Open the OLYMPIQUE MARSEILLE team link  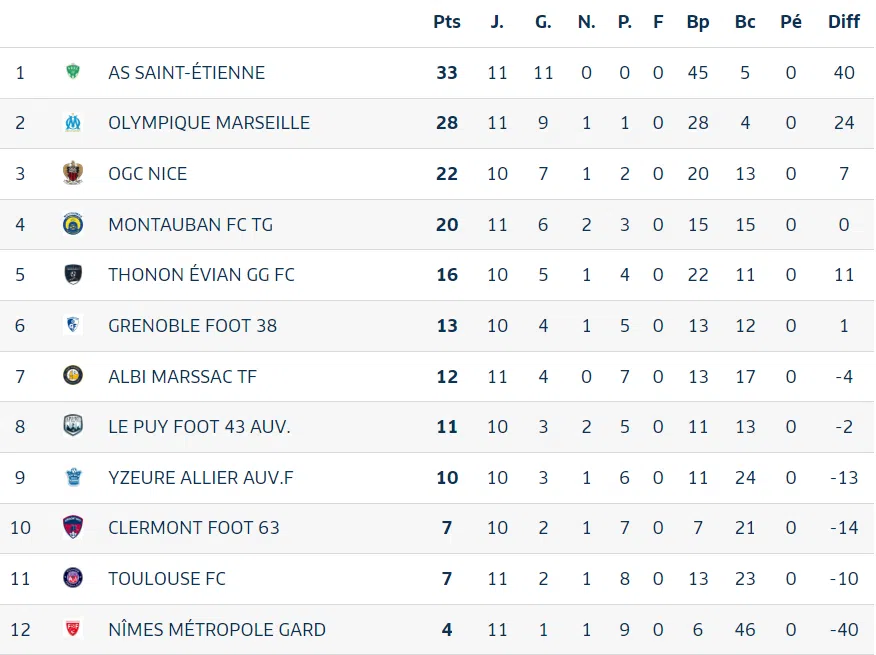tap(209, 123)
